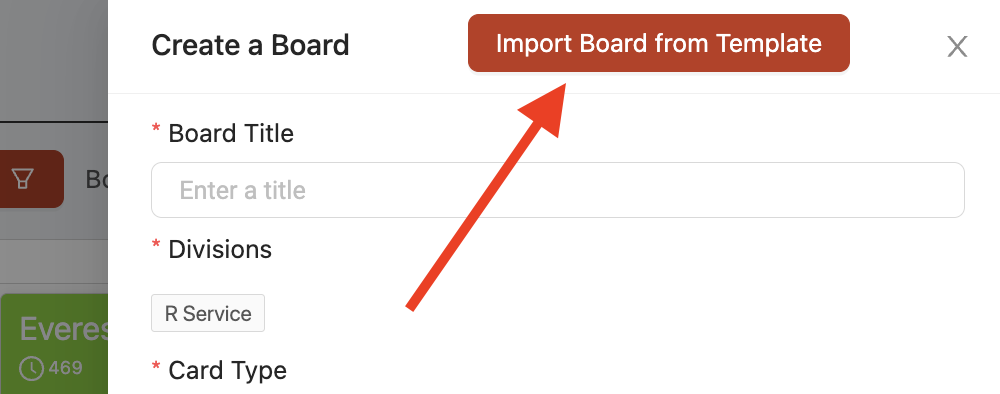Select the R Service division tag
This screenshot has height=394, width=1000.
(x=208, y=313)
